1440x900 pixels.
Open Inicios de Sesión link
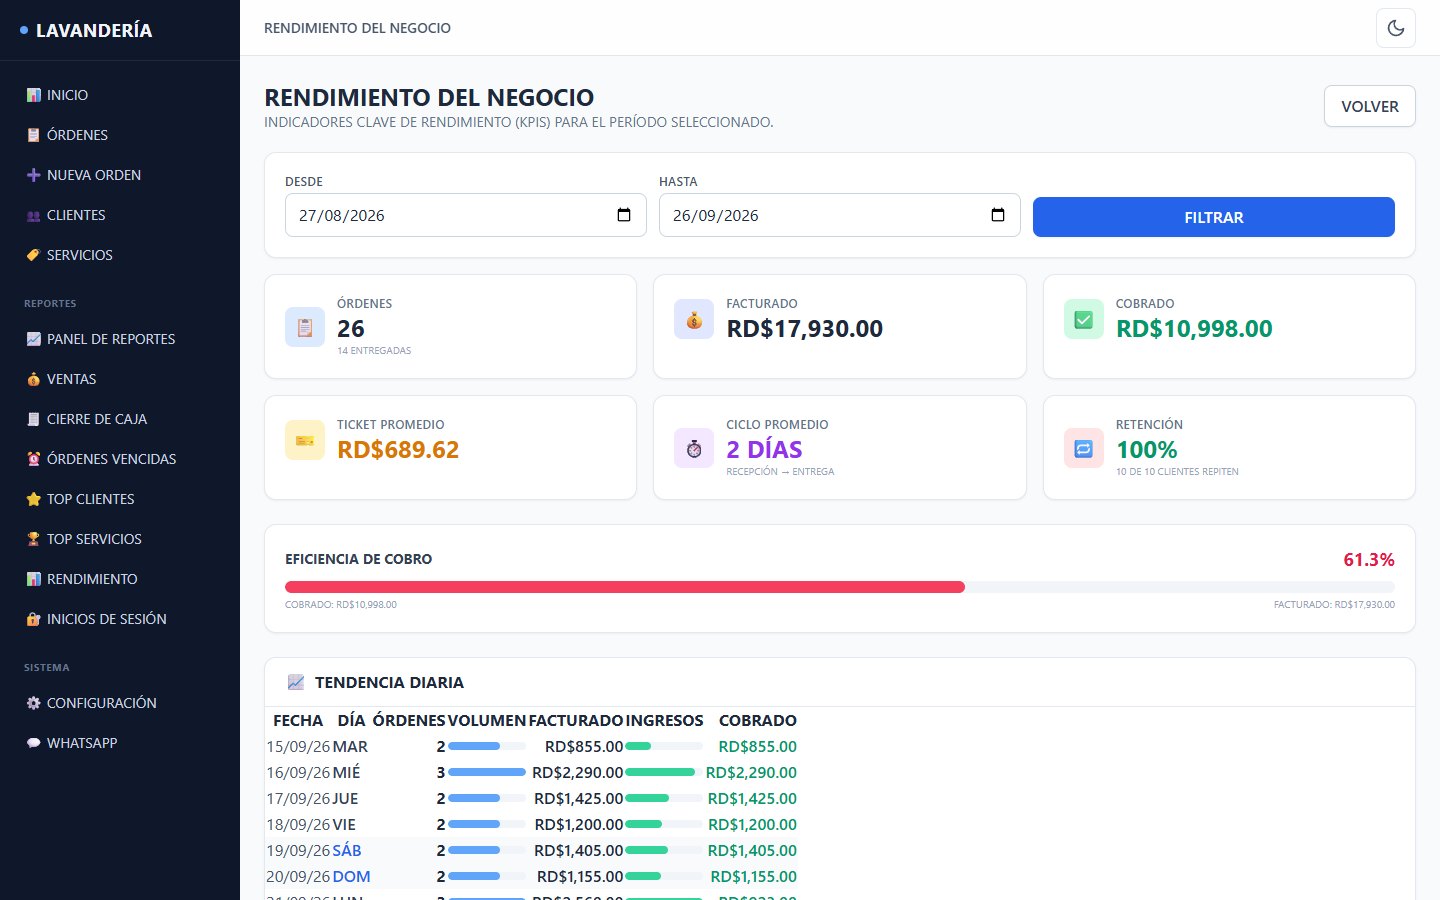click(x=120, y=619)
